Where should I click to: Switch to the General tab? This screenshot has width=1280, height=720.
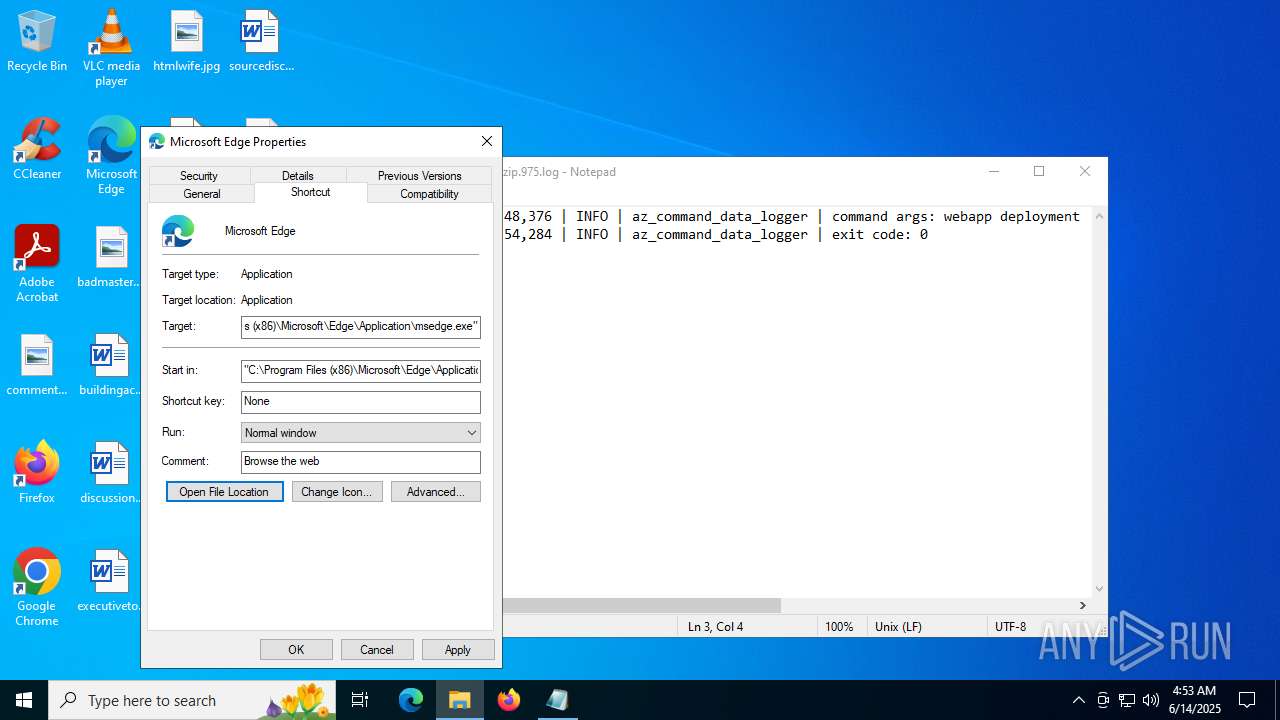202,194
